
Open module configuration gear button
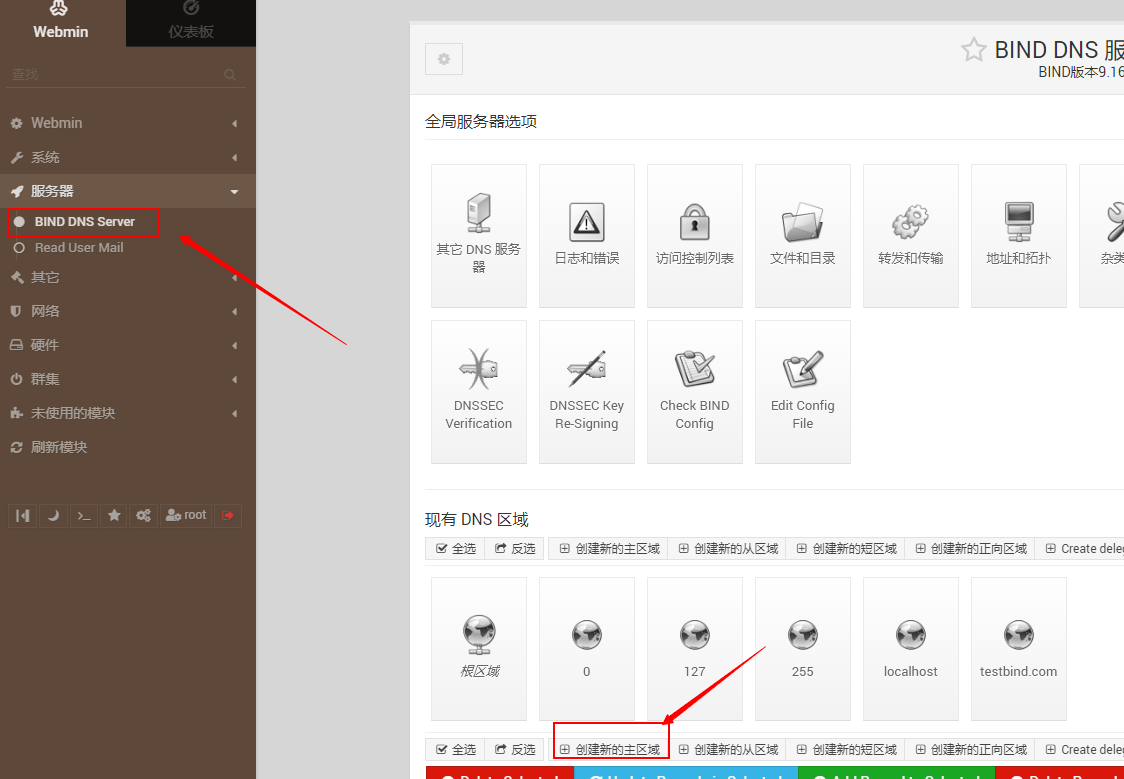coord(444,59)
